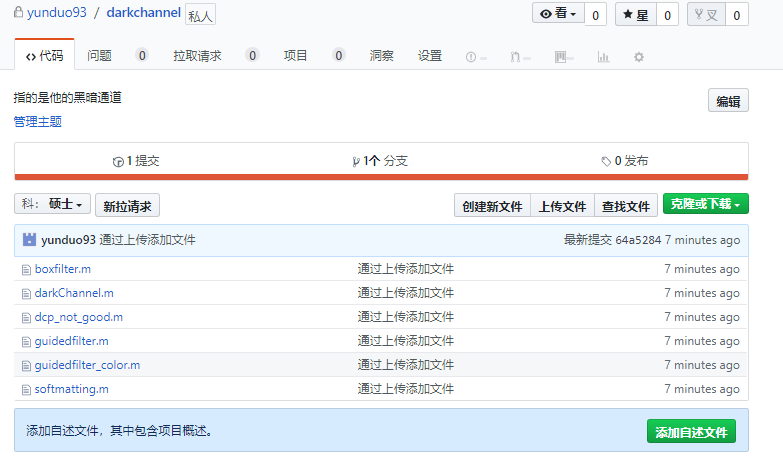Screen dimensions: 783x474
Task: Click the 私人 private label badge
Action: 200,15
